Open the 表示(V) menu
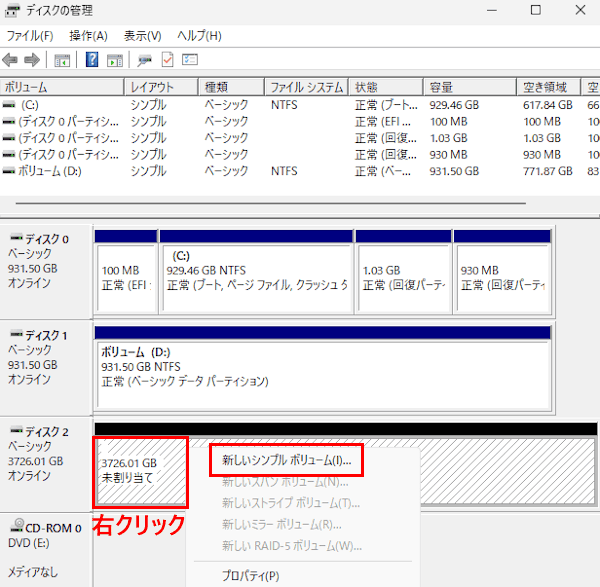The height and width of the screenshot is (587, 600). [x=143, y=36]
